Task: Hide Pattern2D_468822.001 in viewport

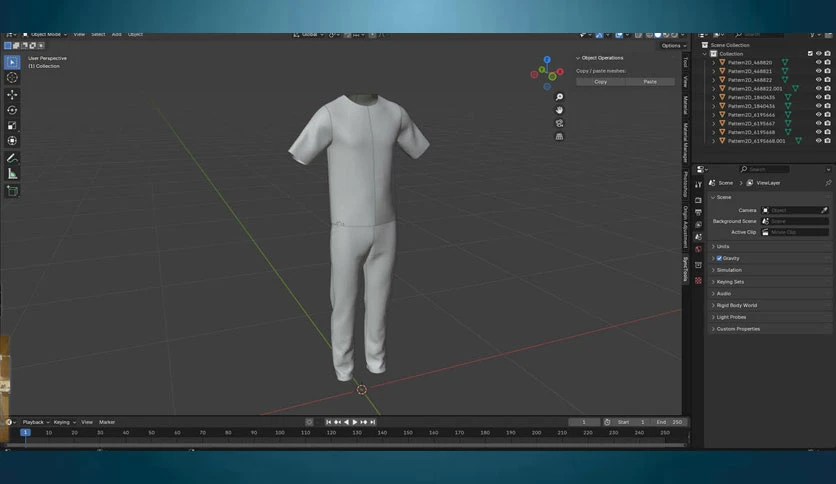Action: [818, 88]
